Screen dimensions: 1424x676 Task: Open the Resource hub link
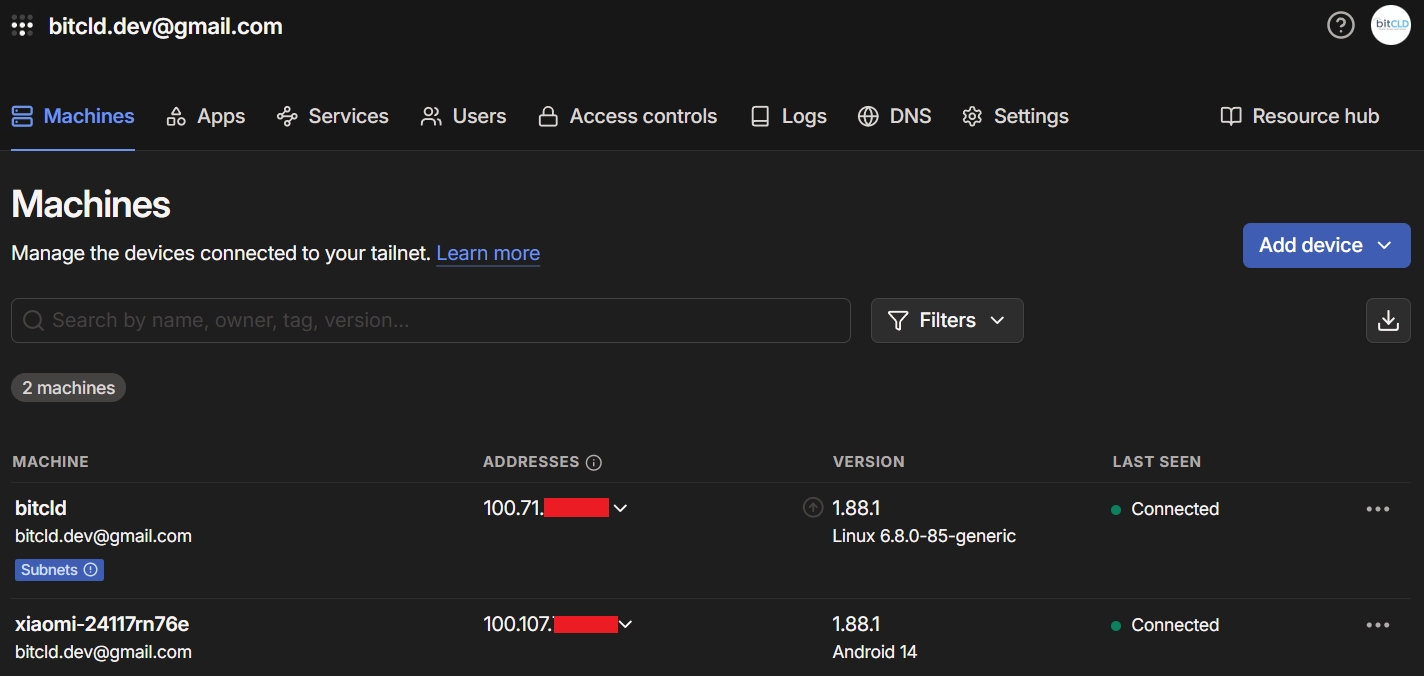(x=1299, y=117)
